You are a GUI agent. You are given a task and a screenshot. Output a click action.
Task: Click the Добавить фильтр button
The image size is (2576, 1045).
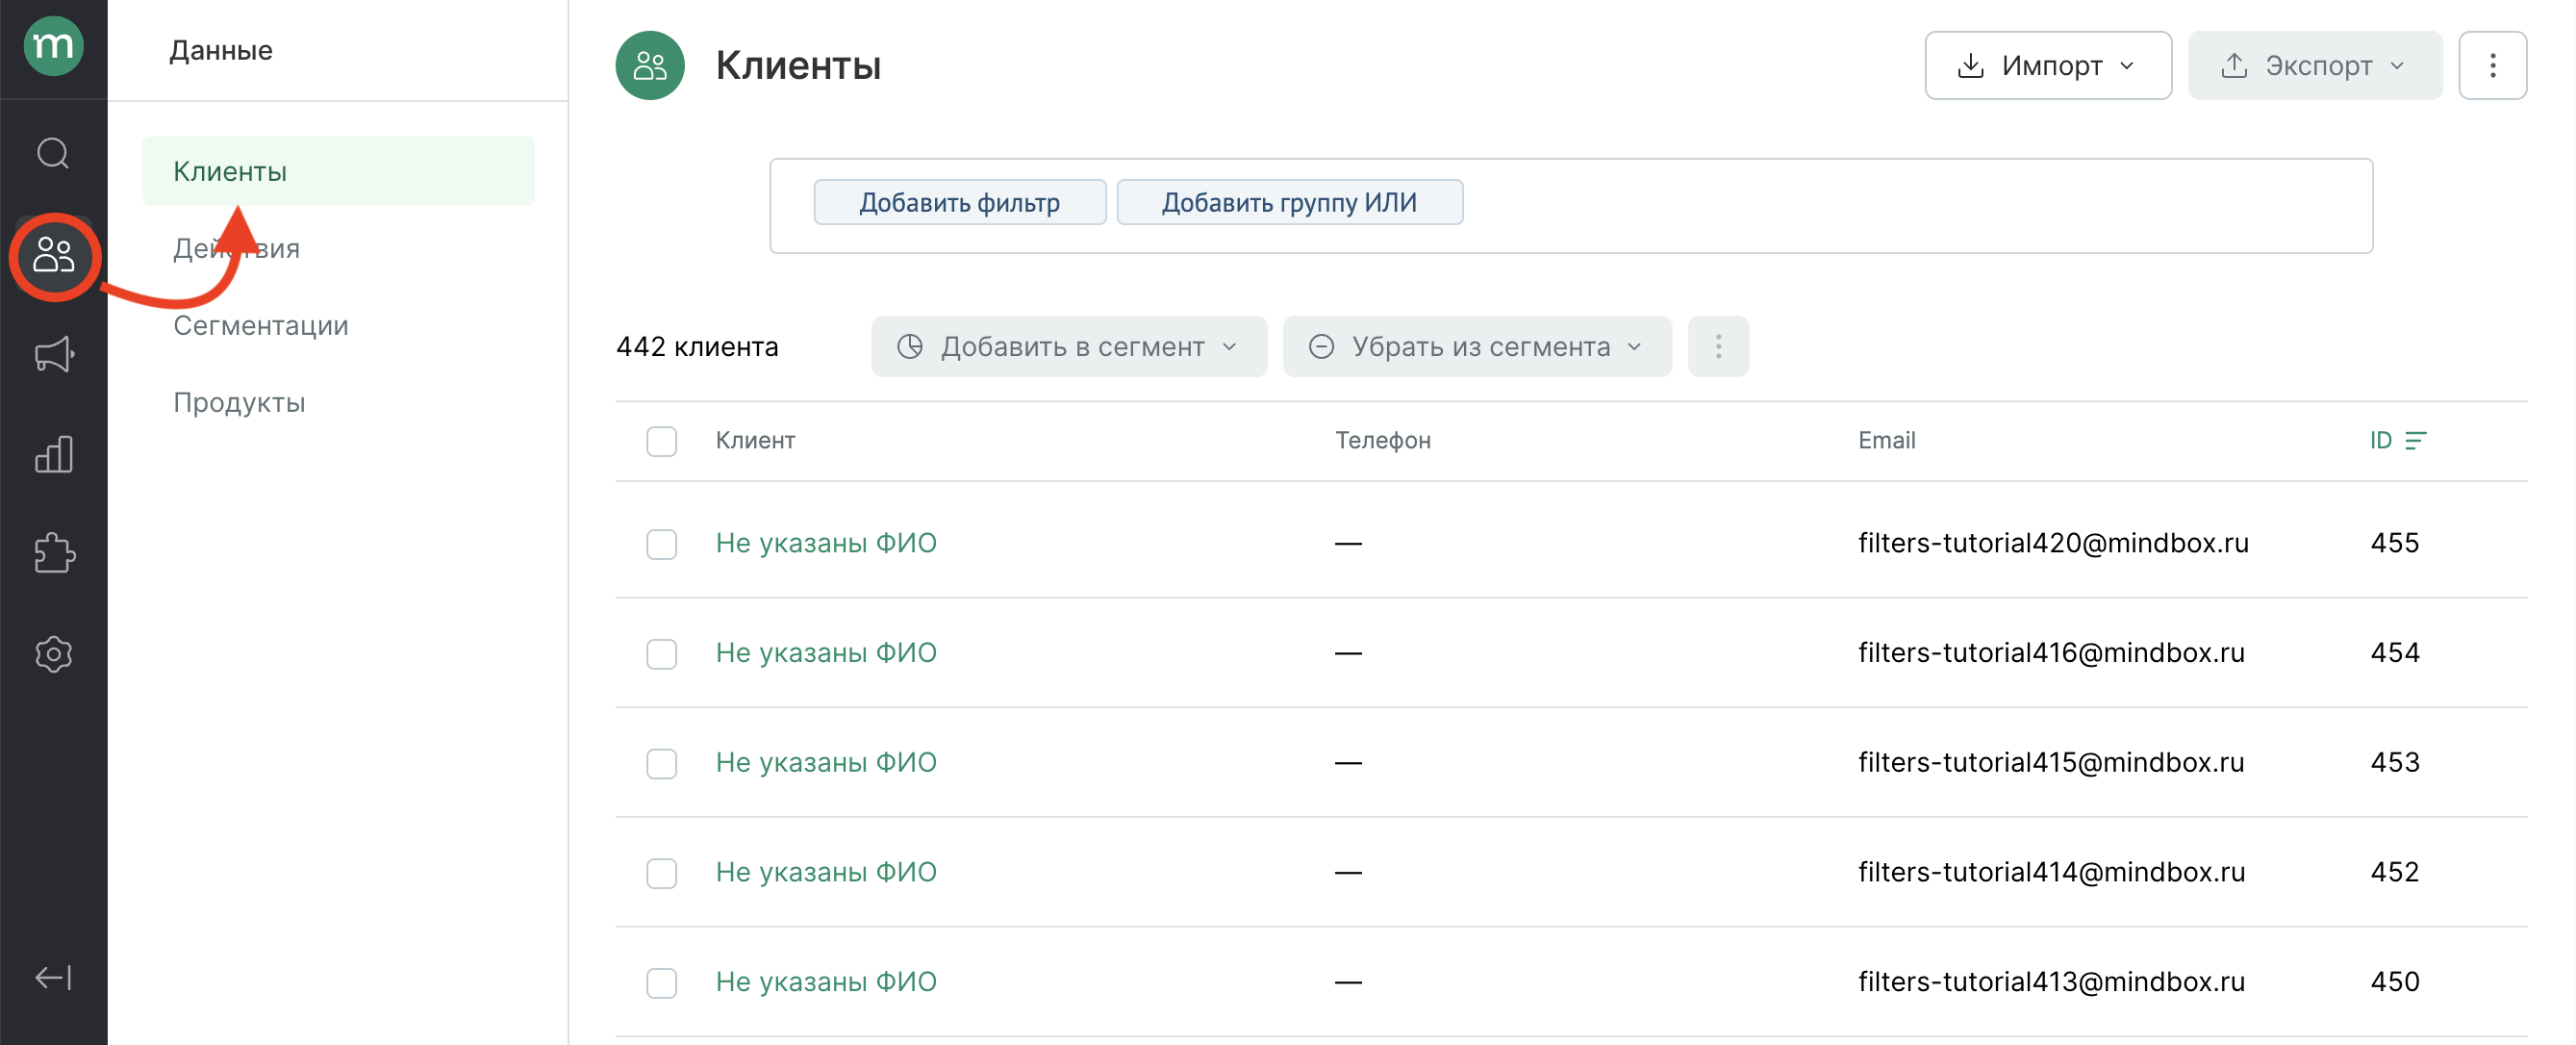[x=959, y=202]
